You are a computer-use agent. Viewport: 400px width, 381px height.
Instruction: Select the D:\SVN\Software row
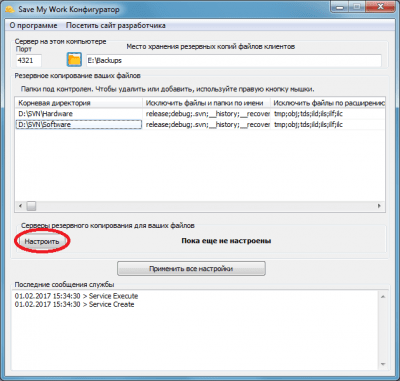pos(200,125)
